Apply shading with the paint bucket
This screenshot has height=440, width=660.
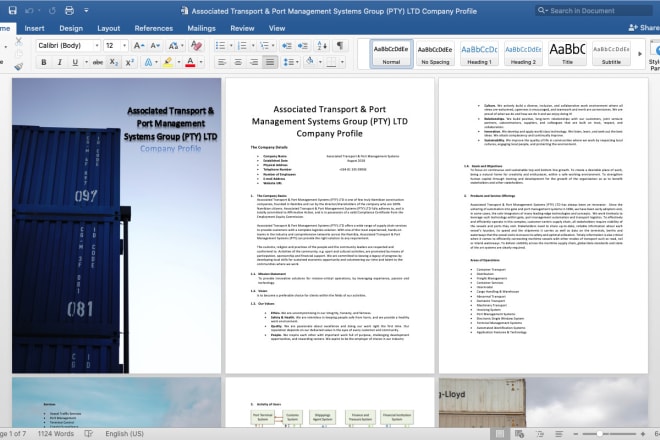310,62
